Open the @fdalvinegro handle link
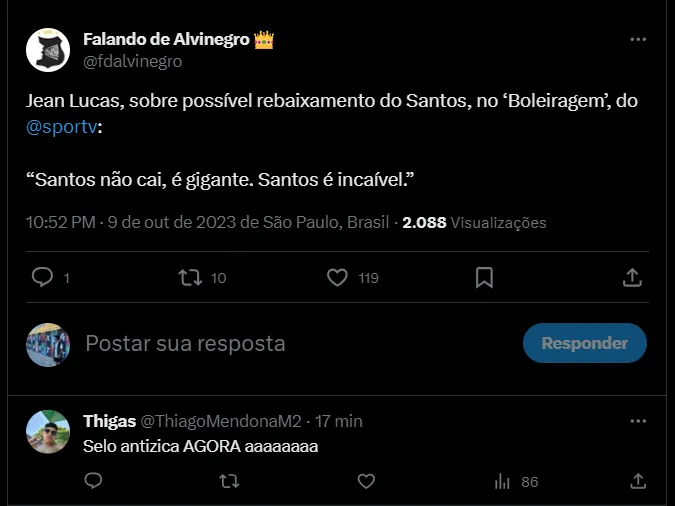Image resolution: width=675 pixels, height=506 pixels. pyautogui.click(x=132, y=61)
